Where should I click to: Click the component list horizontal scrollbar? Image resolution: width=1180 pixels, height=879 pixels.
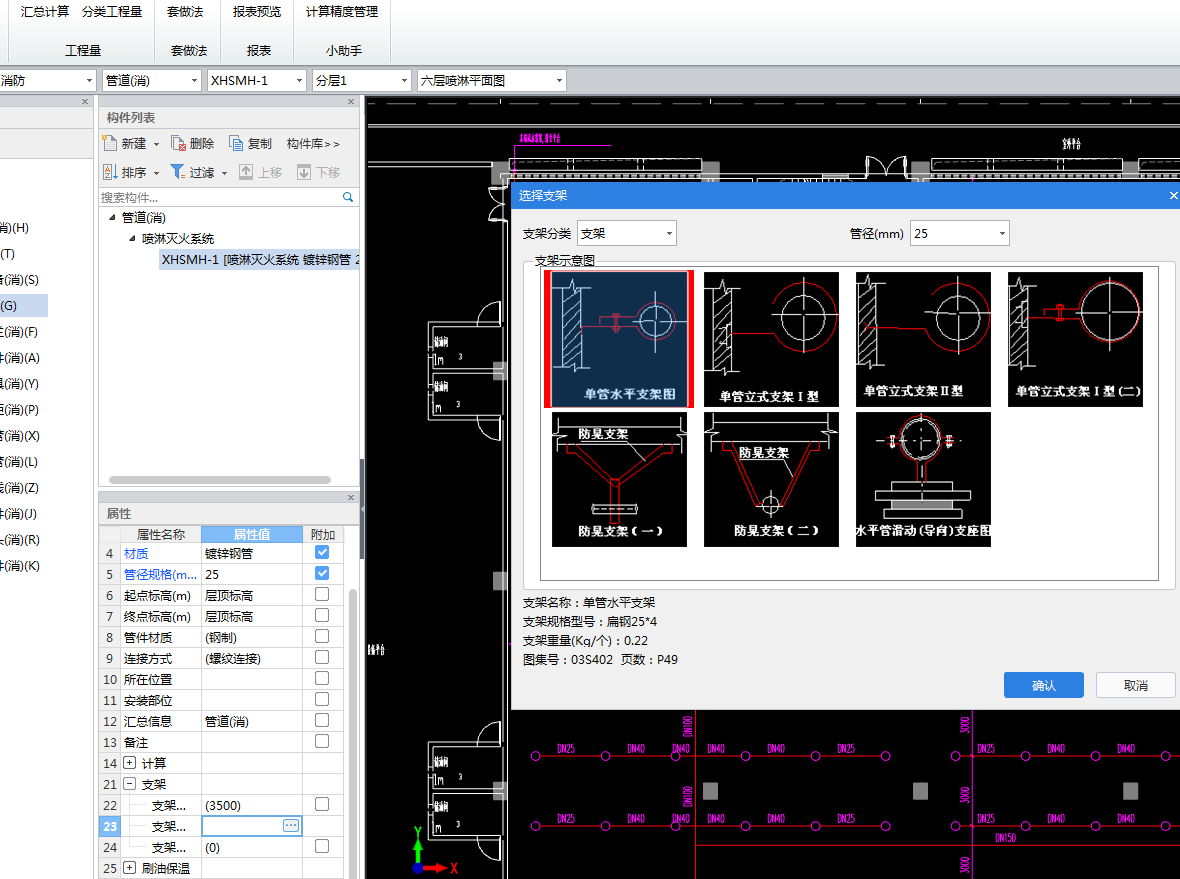[x=220, y=479]
